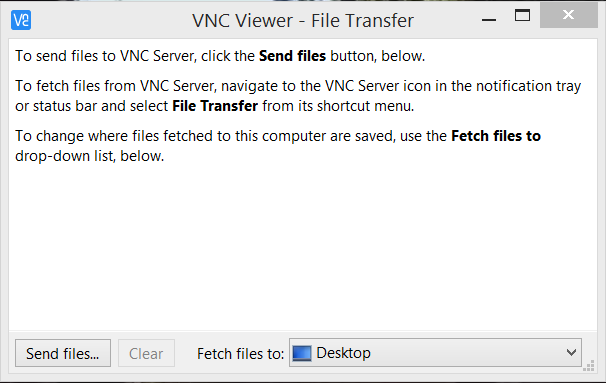The image size is (606, 383).
Task: Maximize the File Transfer window
Action: click(522, 15)
